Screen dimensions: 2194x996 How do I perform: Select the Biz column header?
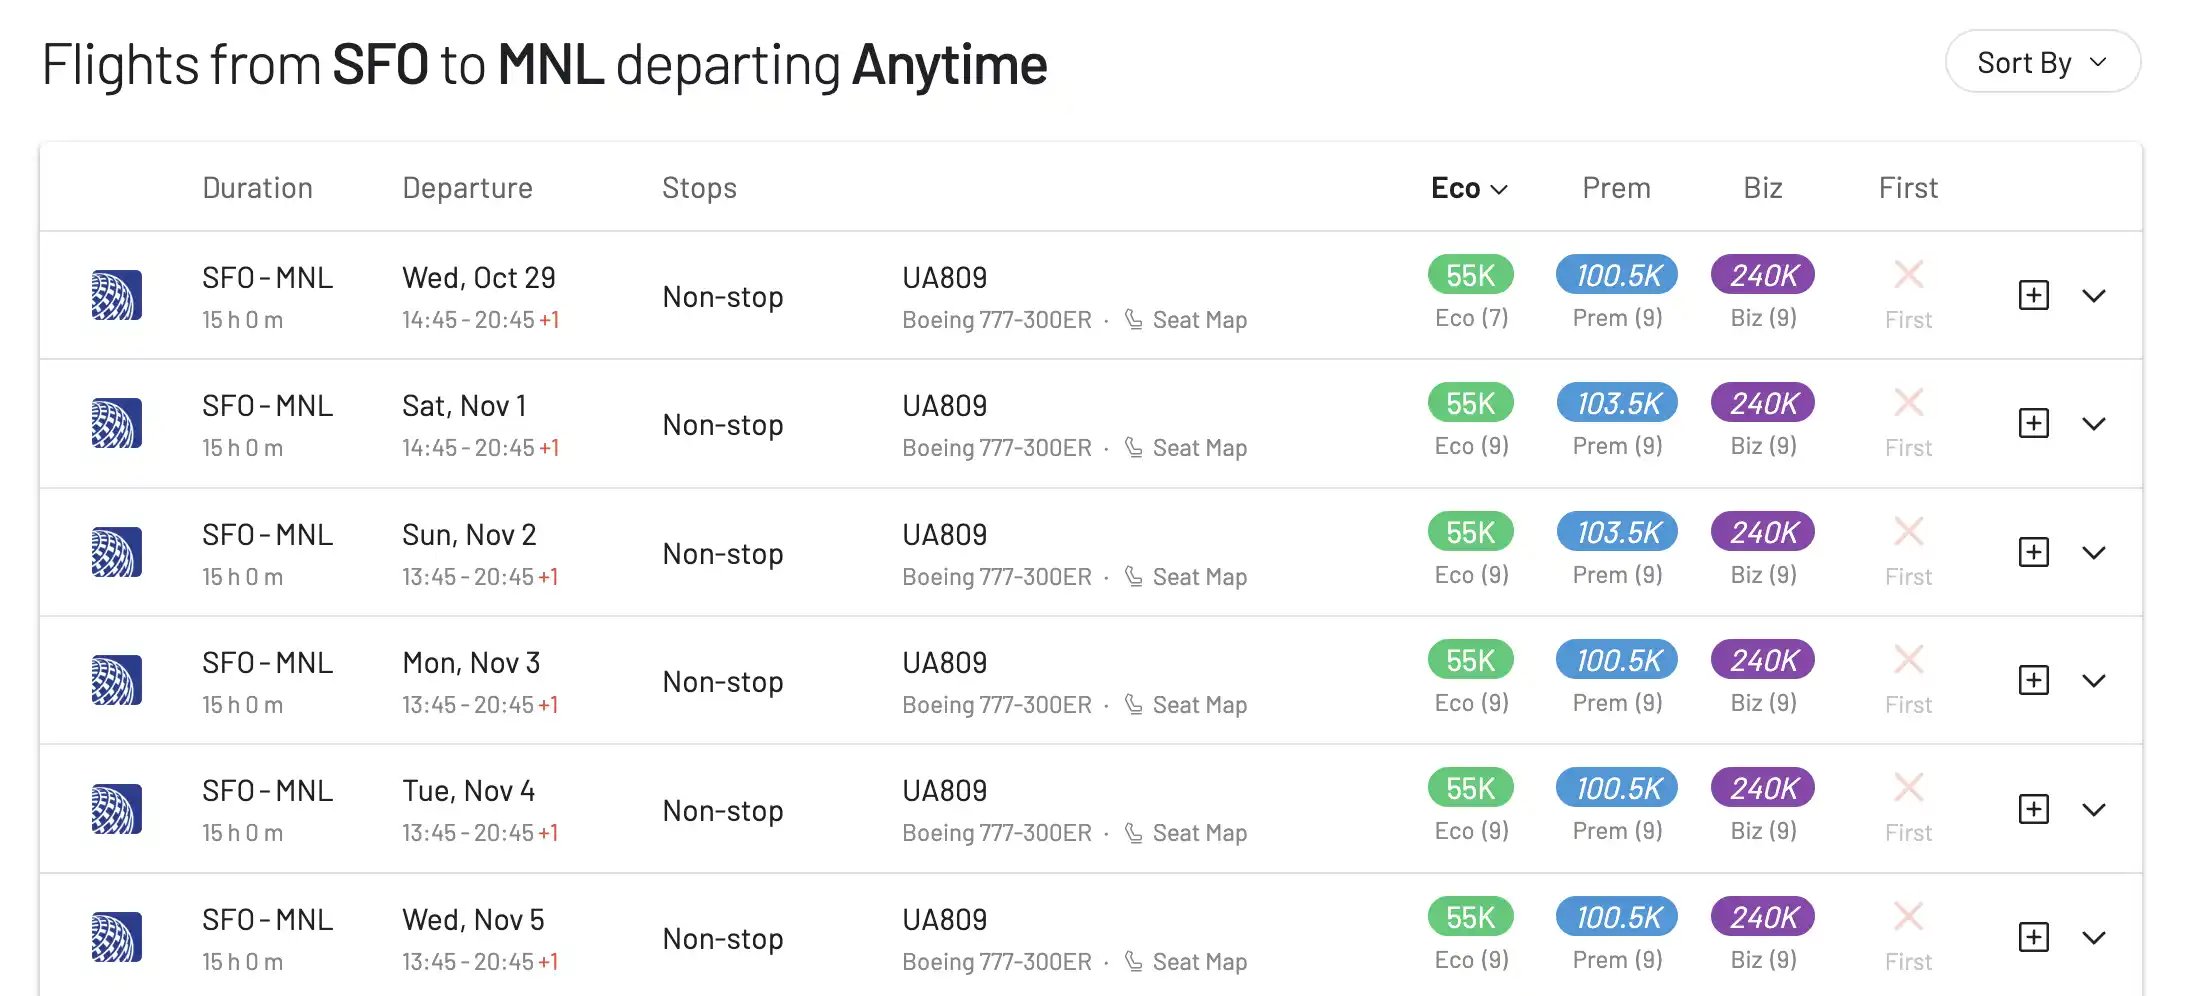[1762, 188]
